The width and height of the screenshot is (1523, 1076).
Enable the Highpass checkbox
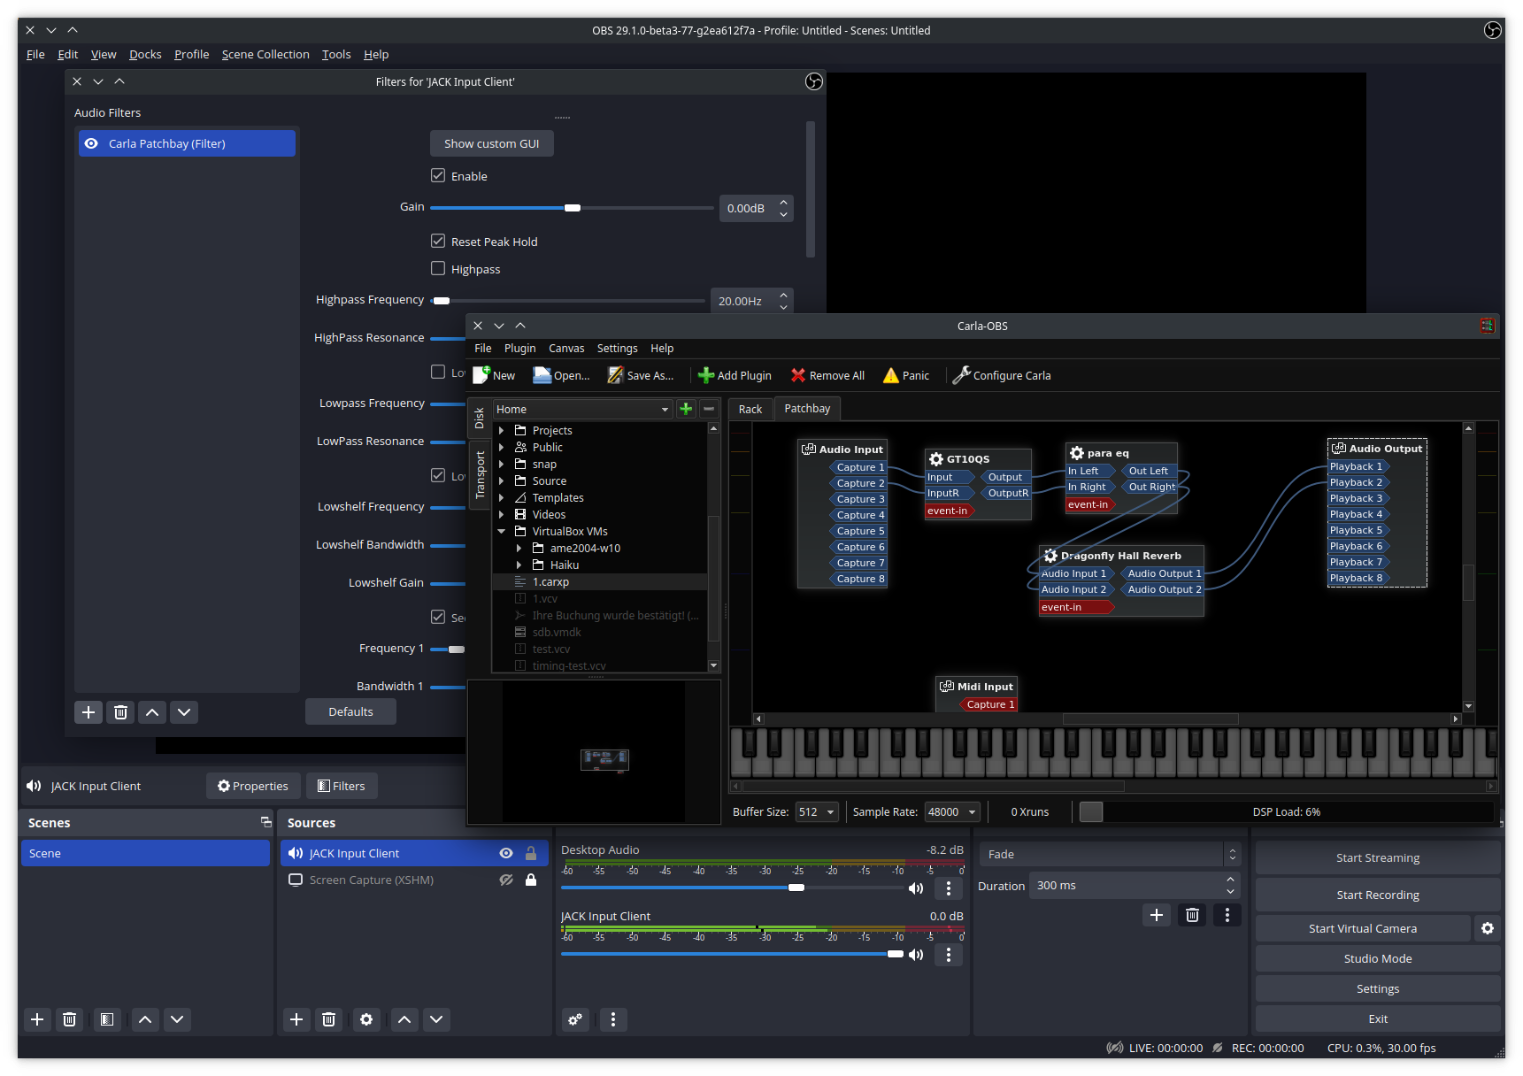[x=438, y=268]
